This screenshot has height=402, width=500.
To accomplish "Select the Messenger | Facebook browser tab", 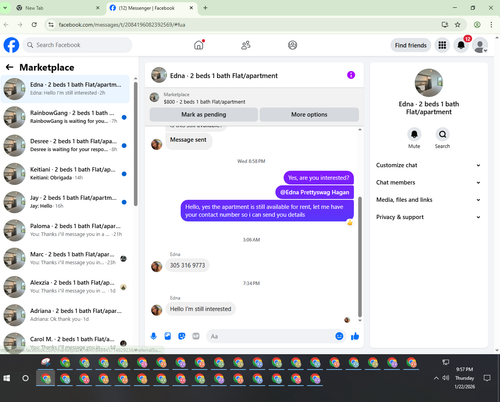I will [152, 8].
